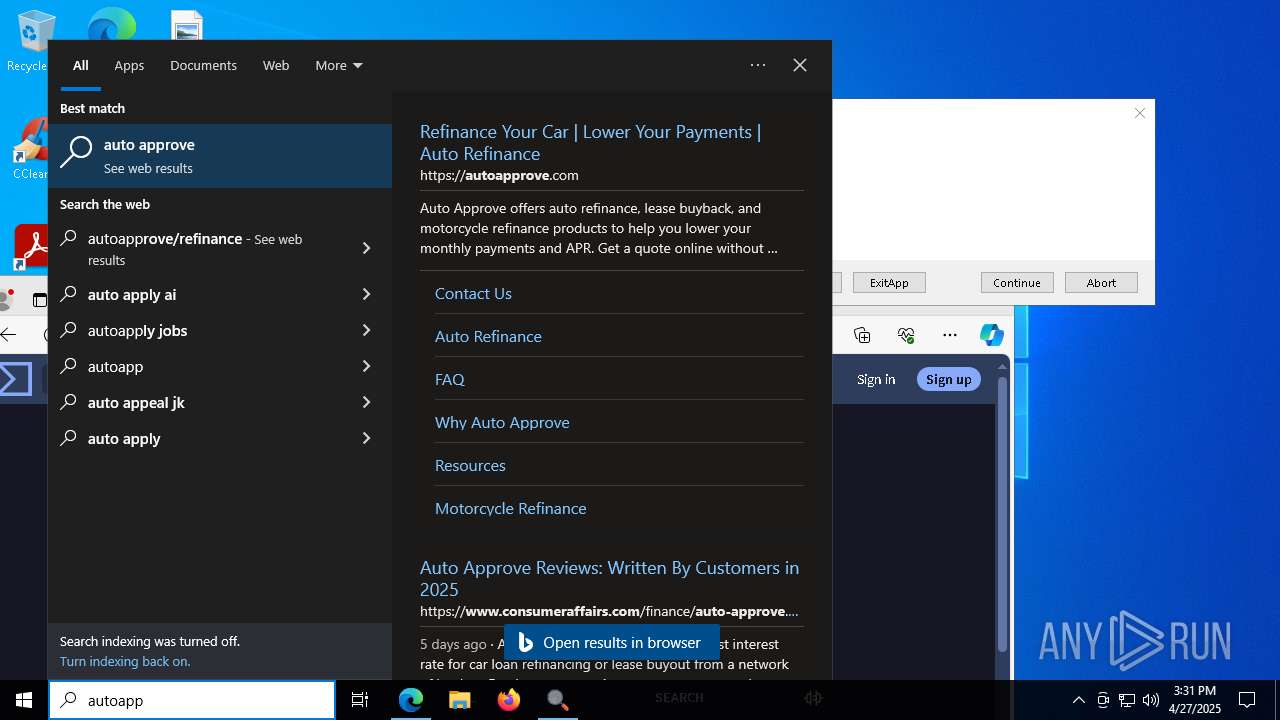Open the network status tray icon
1280x720 pixels.
click(x=1127, y=700)
